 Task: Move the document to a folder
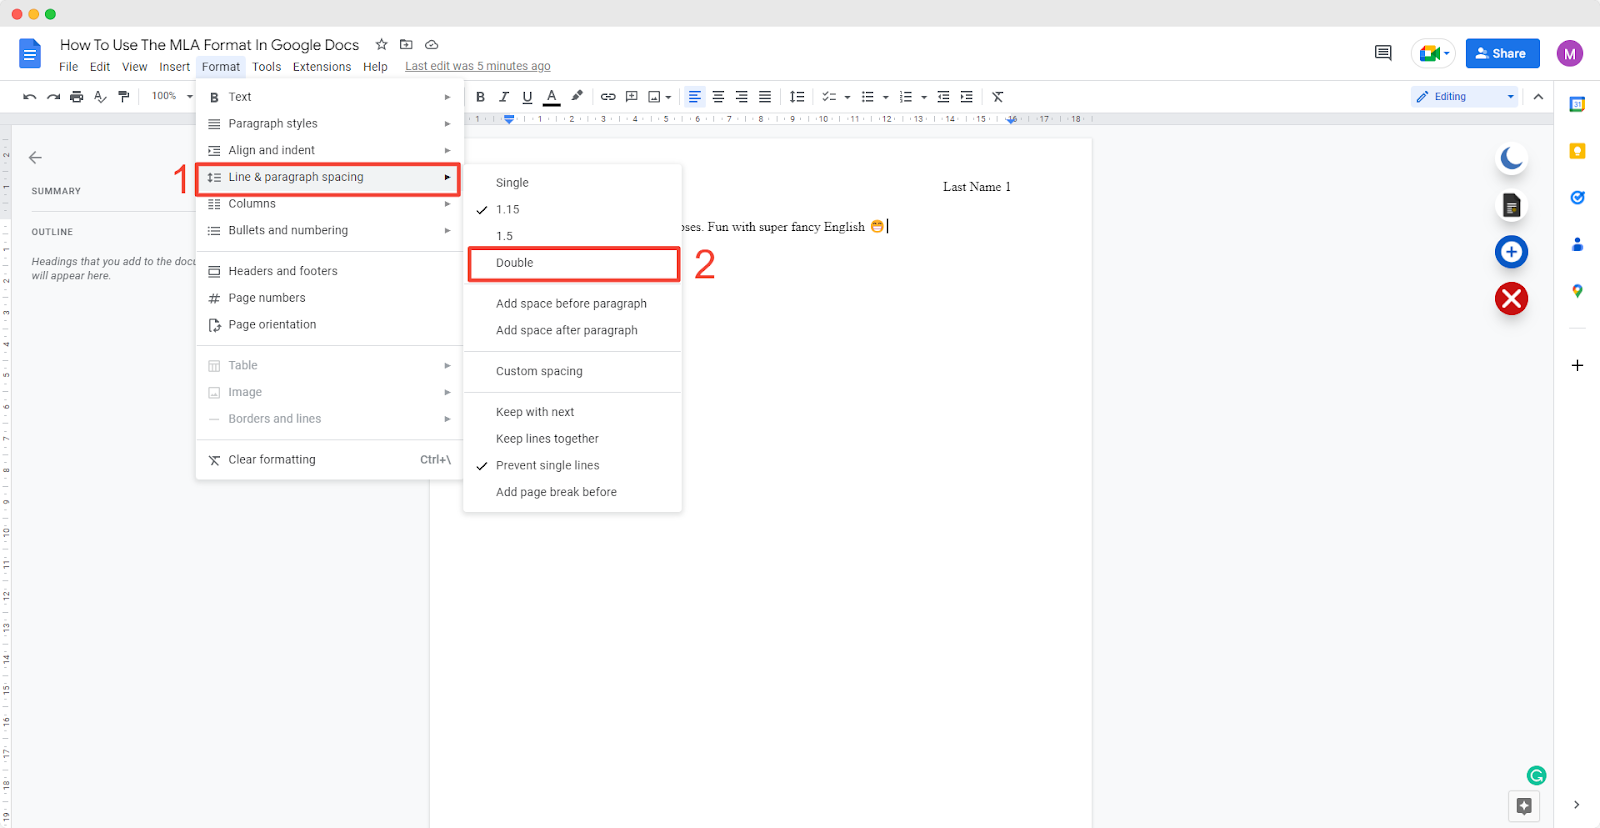pyautogui.click(x=406, y=44)
